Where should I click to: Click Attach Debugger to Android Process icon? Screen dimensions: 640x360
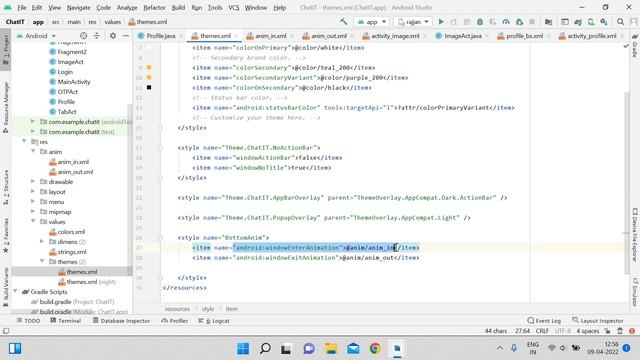coord(519,22)
